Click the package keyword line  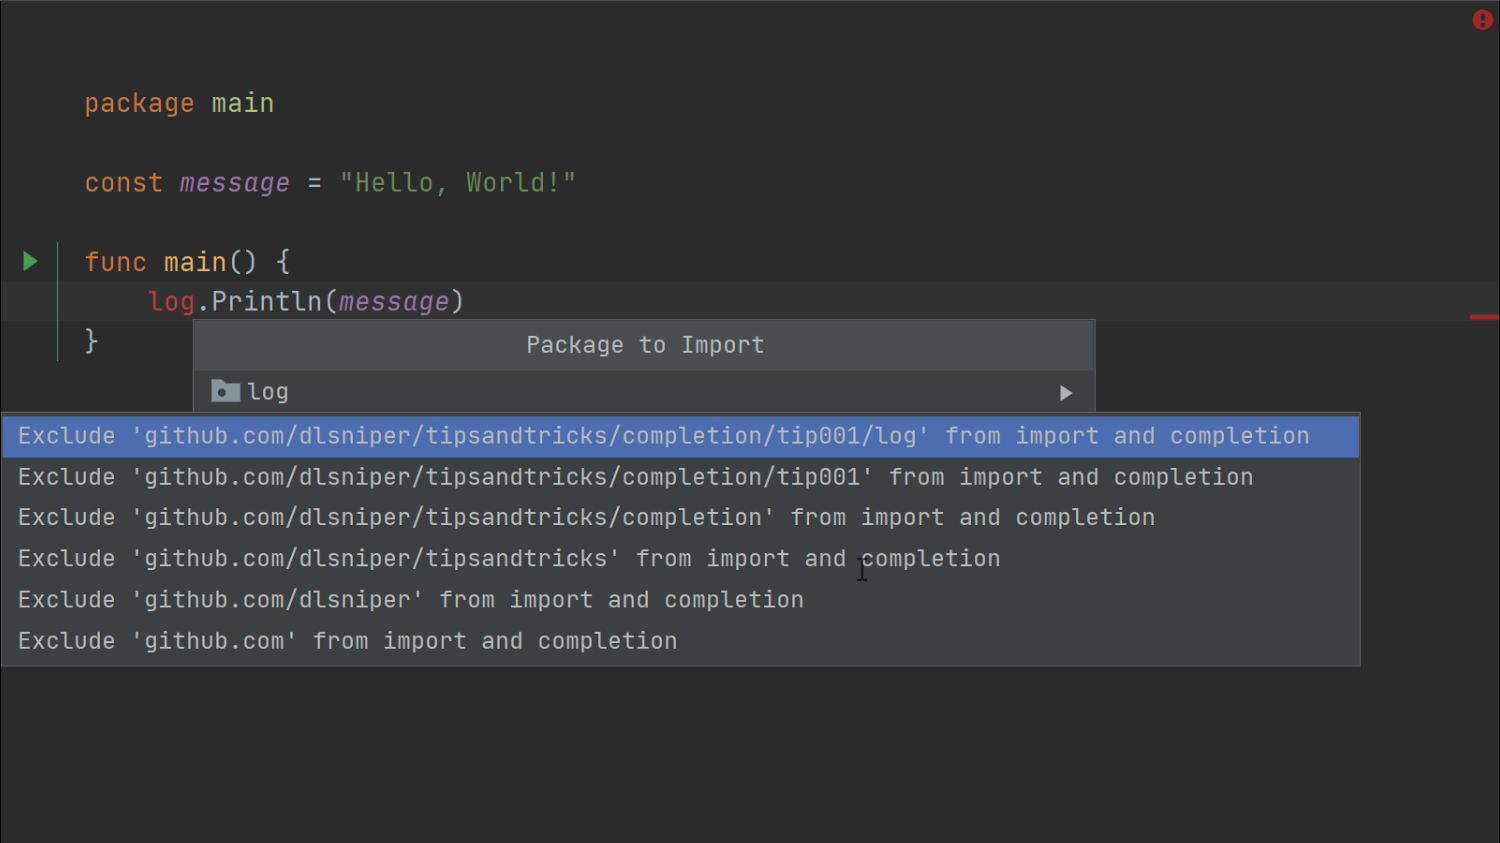[179, 104]
